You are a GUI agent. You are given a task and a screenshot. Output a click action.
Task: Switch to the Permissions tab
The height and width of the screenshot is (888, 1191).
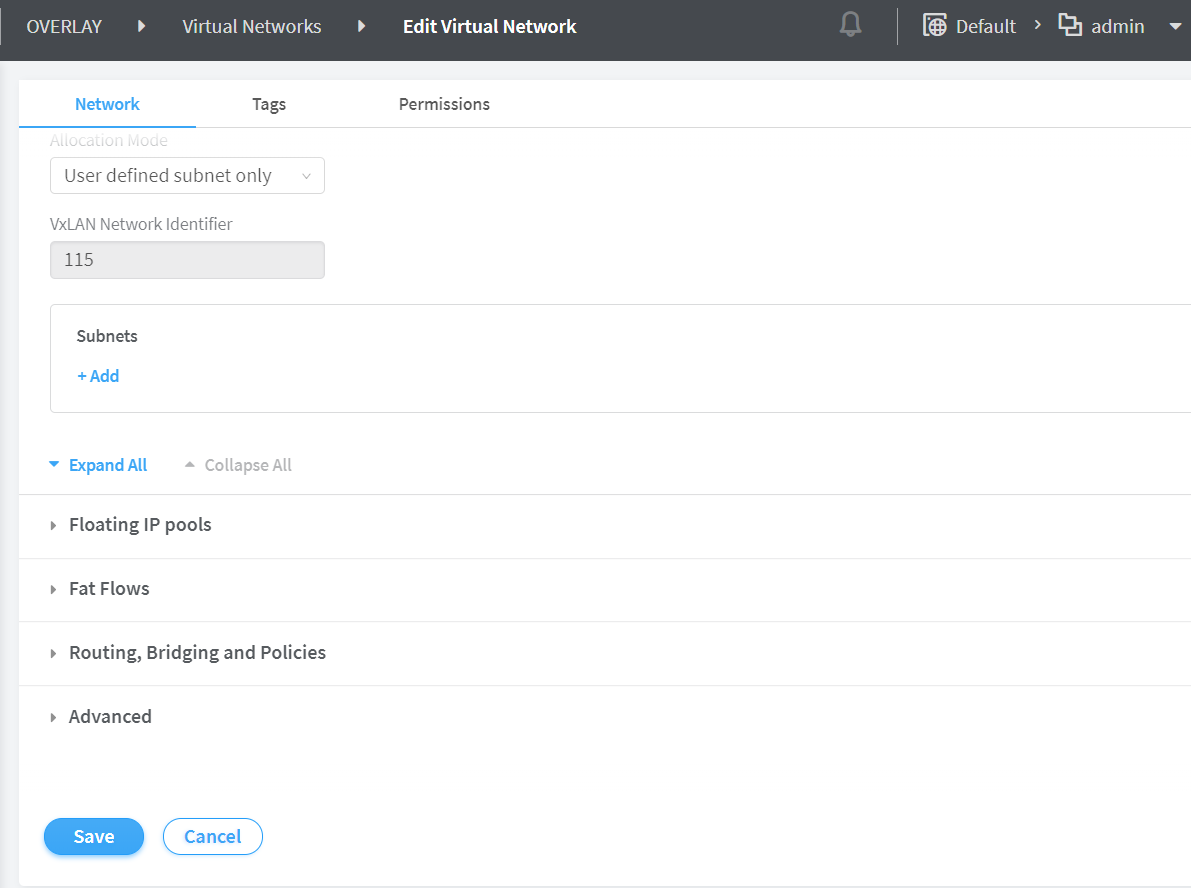[x=444, y=104]
